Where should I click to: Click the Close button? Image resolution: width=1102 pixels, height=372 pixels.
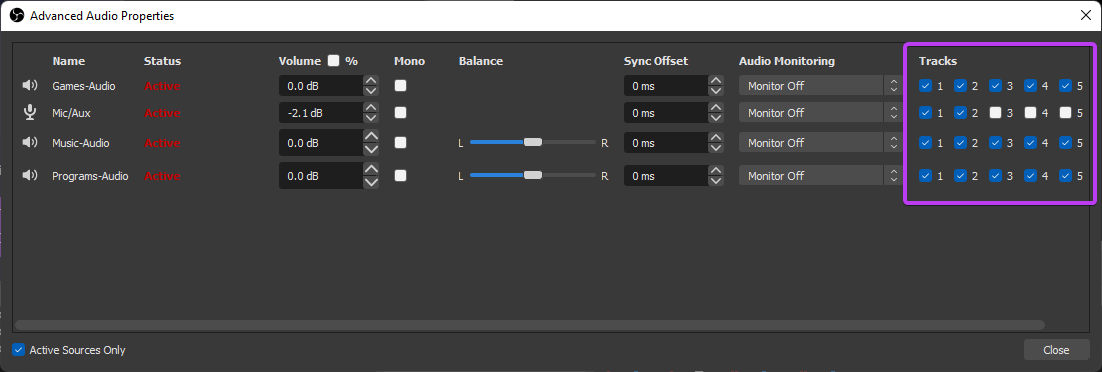[x=1056, y=349]
